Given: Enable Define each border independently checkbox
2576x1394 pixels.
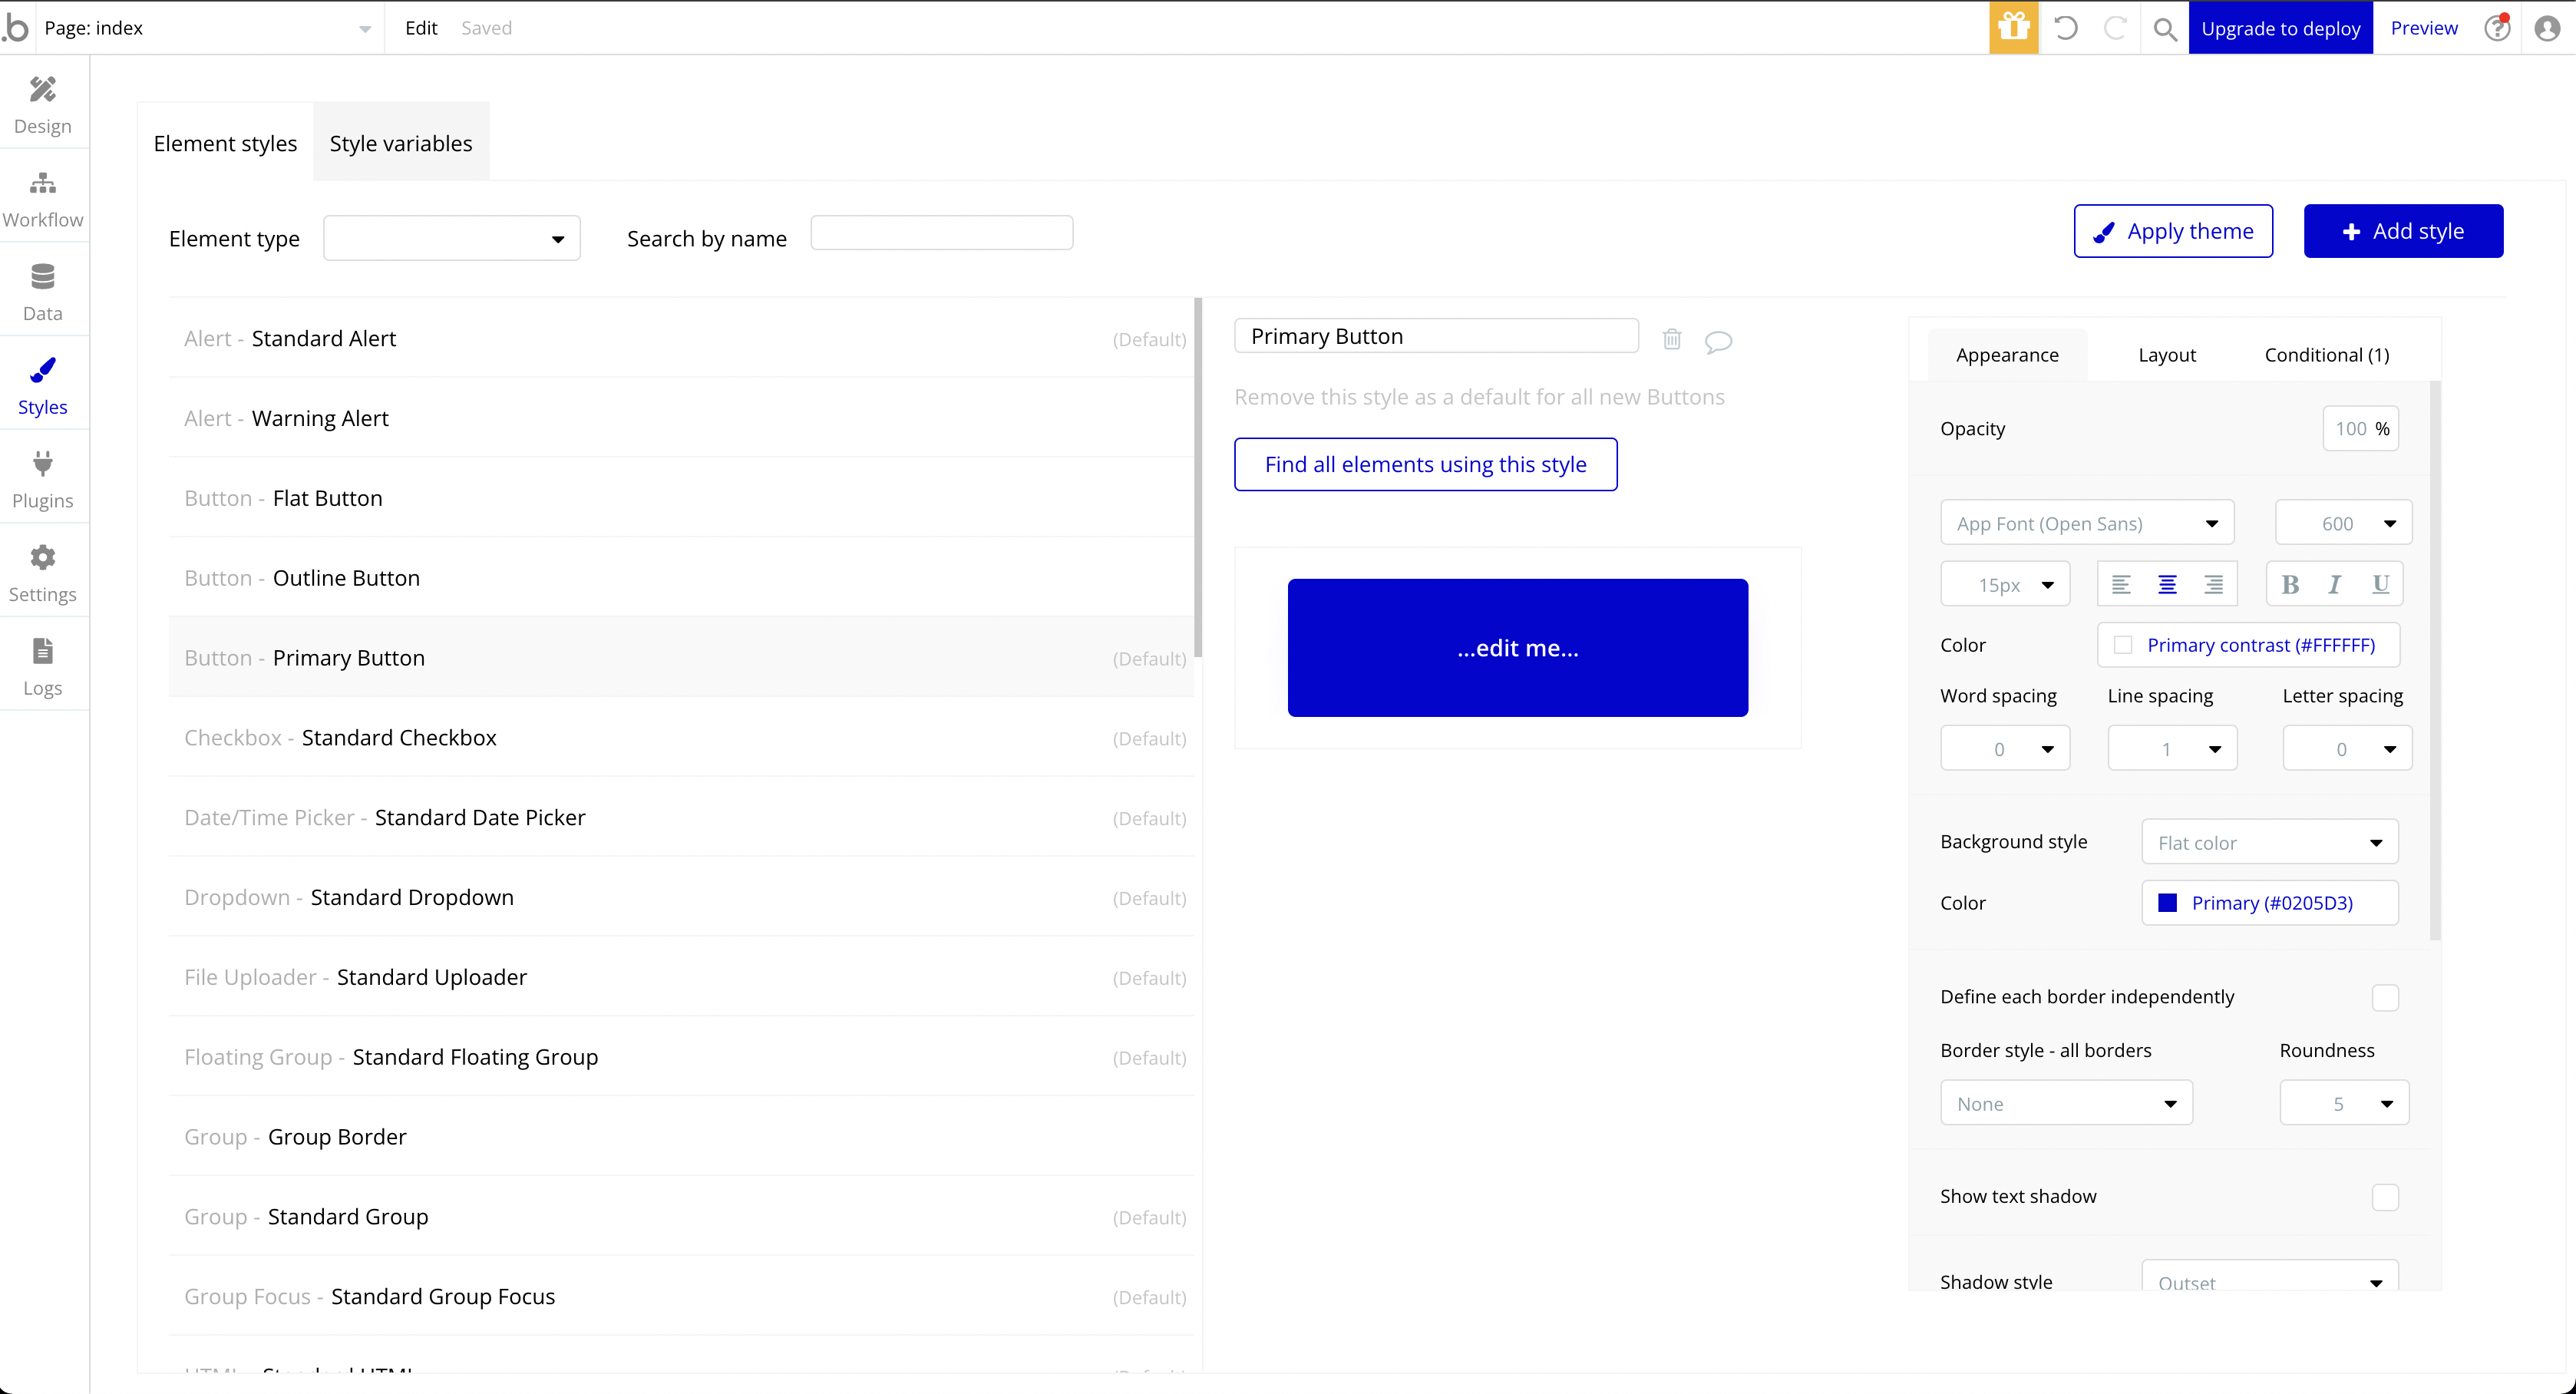Looking at the screenshot, I should (2384, 997).
